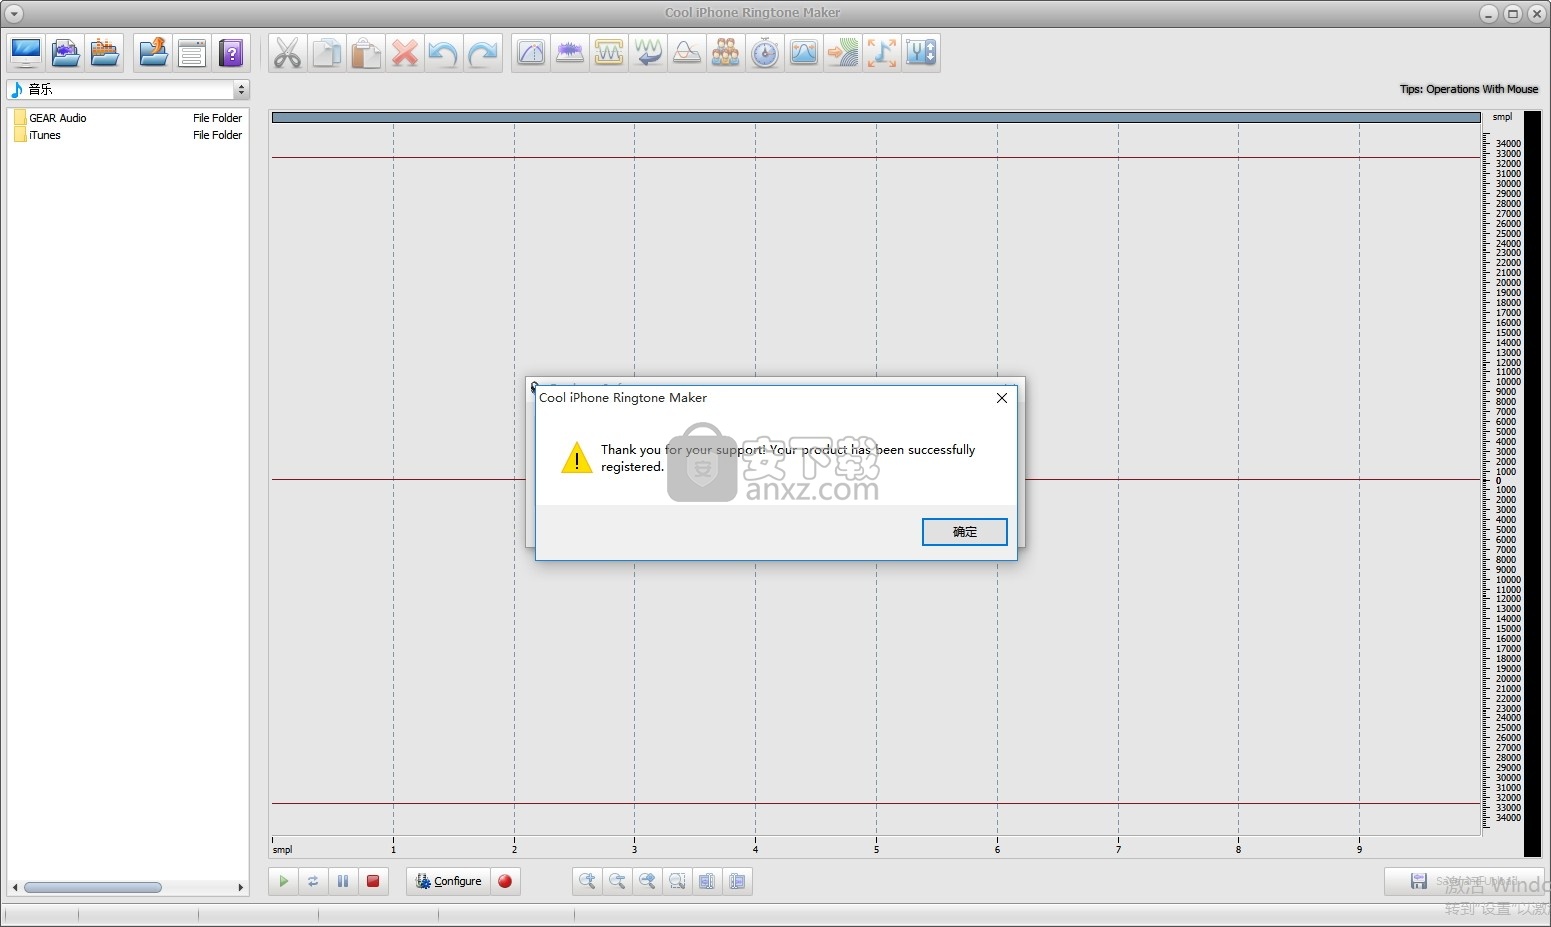1551x927 pixels.
Task: Click the magnifier with blue arrow icon
Action: click(647, 881)
